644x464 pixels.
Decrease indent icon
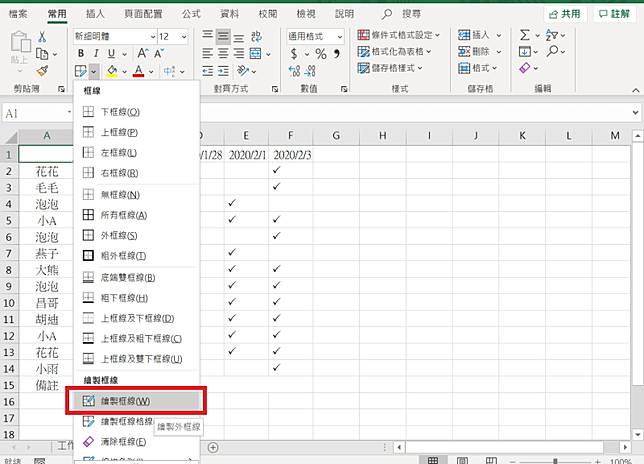207,71
